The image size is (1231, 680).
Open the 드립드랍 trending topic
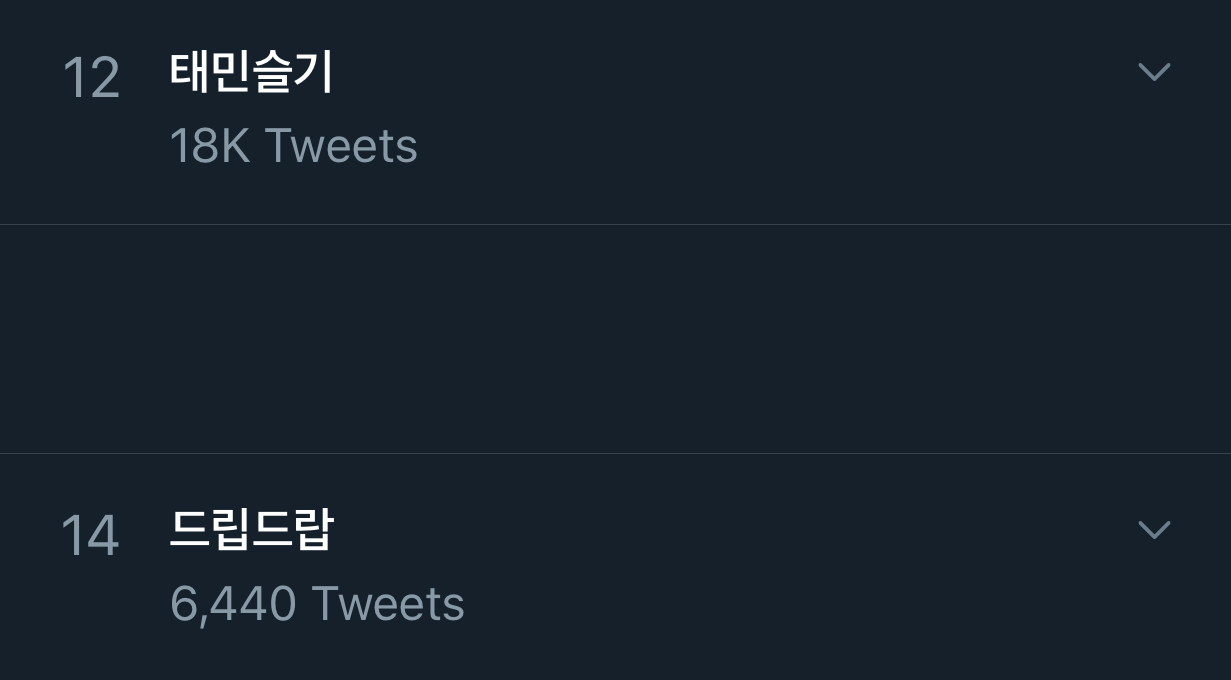pyautogui.click(x=251, y=530)
